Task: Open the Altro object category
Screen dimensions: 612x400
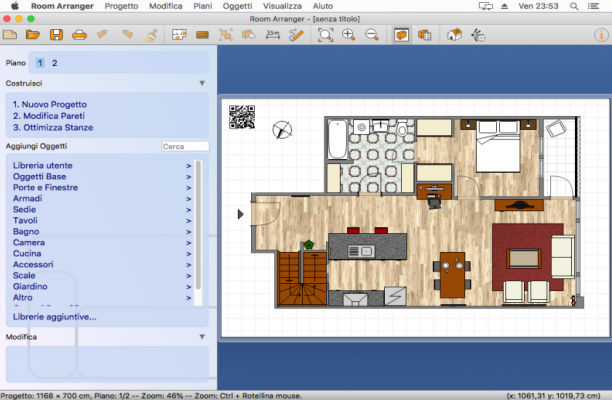Action: pos(102,297)
